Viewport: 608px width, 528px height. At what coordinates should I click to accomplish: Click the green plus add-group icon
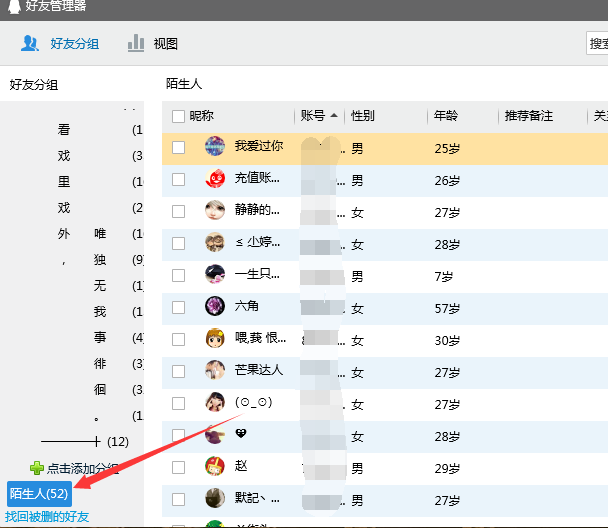(x=37, y=468)
